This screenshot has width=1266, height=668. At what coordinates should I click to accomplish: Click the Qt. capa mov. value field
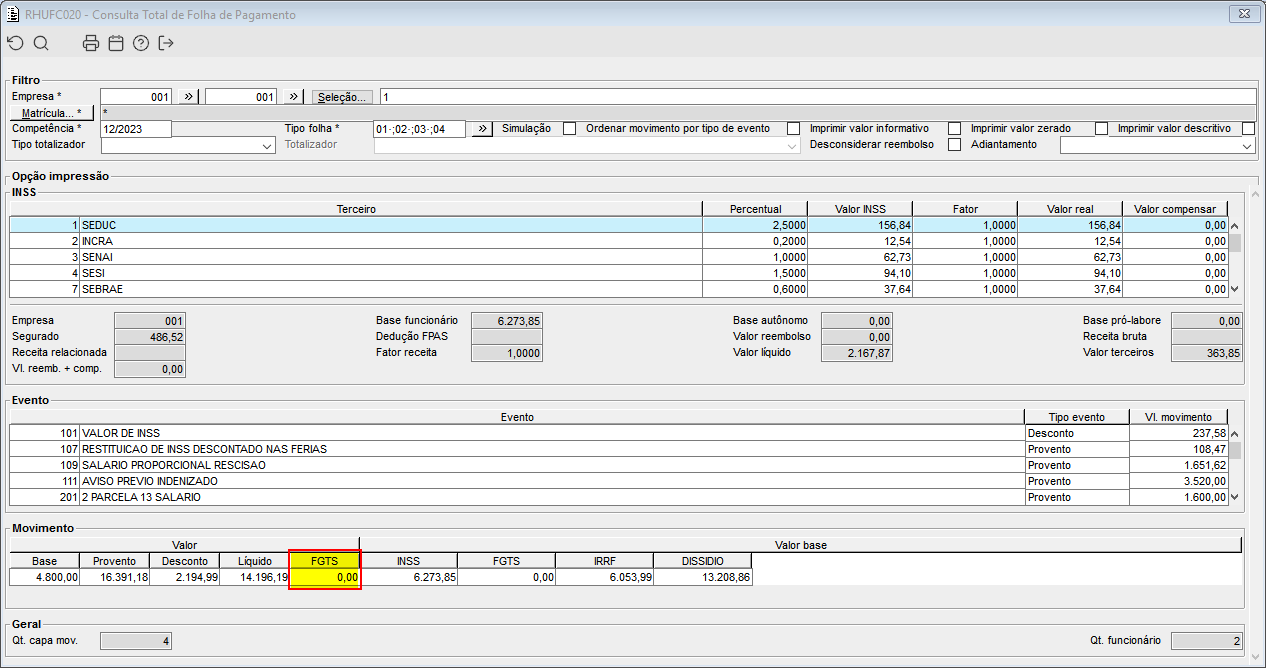(136, 640)
